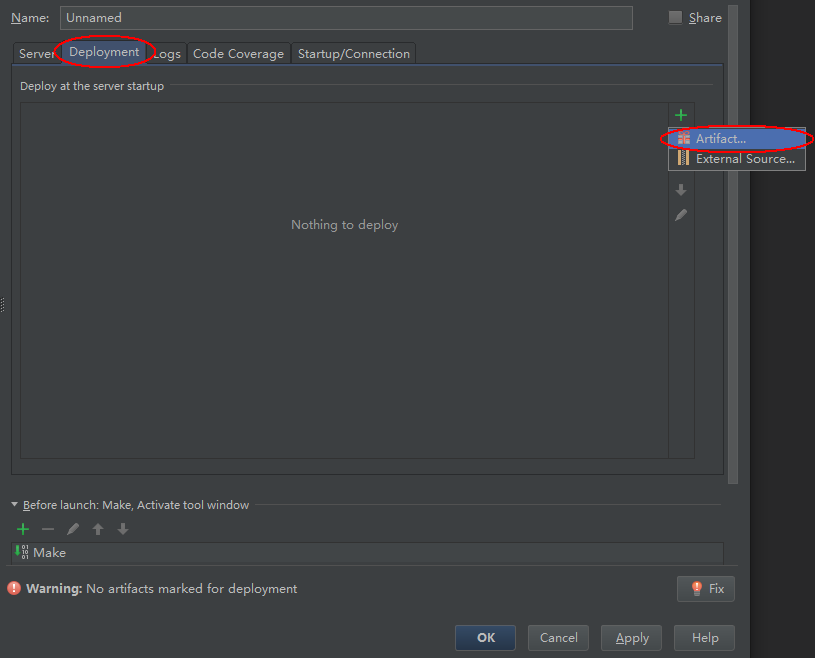Screen dimensions: 815x658
Task: Open the Logs tab
Action: pos(167,53)
